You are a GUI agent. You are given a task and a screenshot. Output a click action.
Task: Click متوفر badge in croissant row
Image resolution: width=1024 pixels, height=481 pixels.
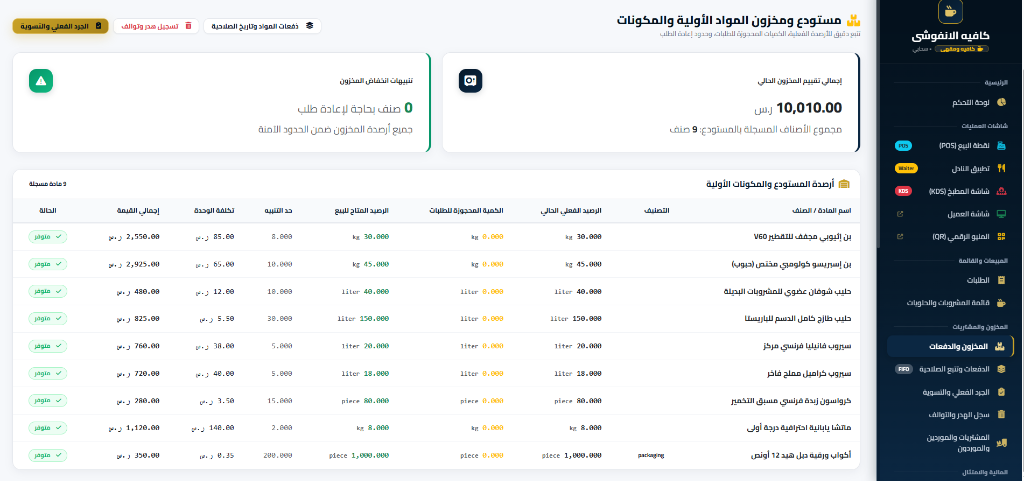coord(48,401)
